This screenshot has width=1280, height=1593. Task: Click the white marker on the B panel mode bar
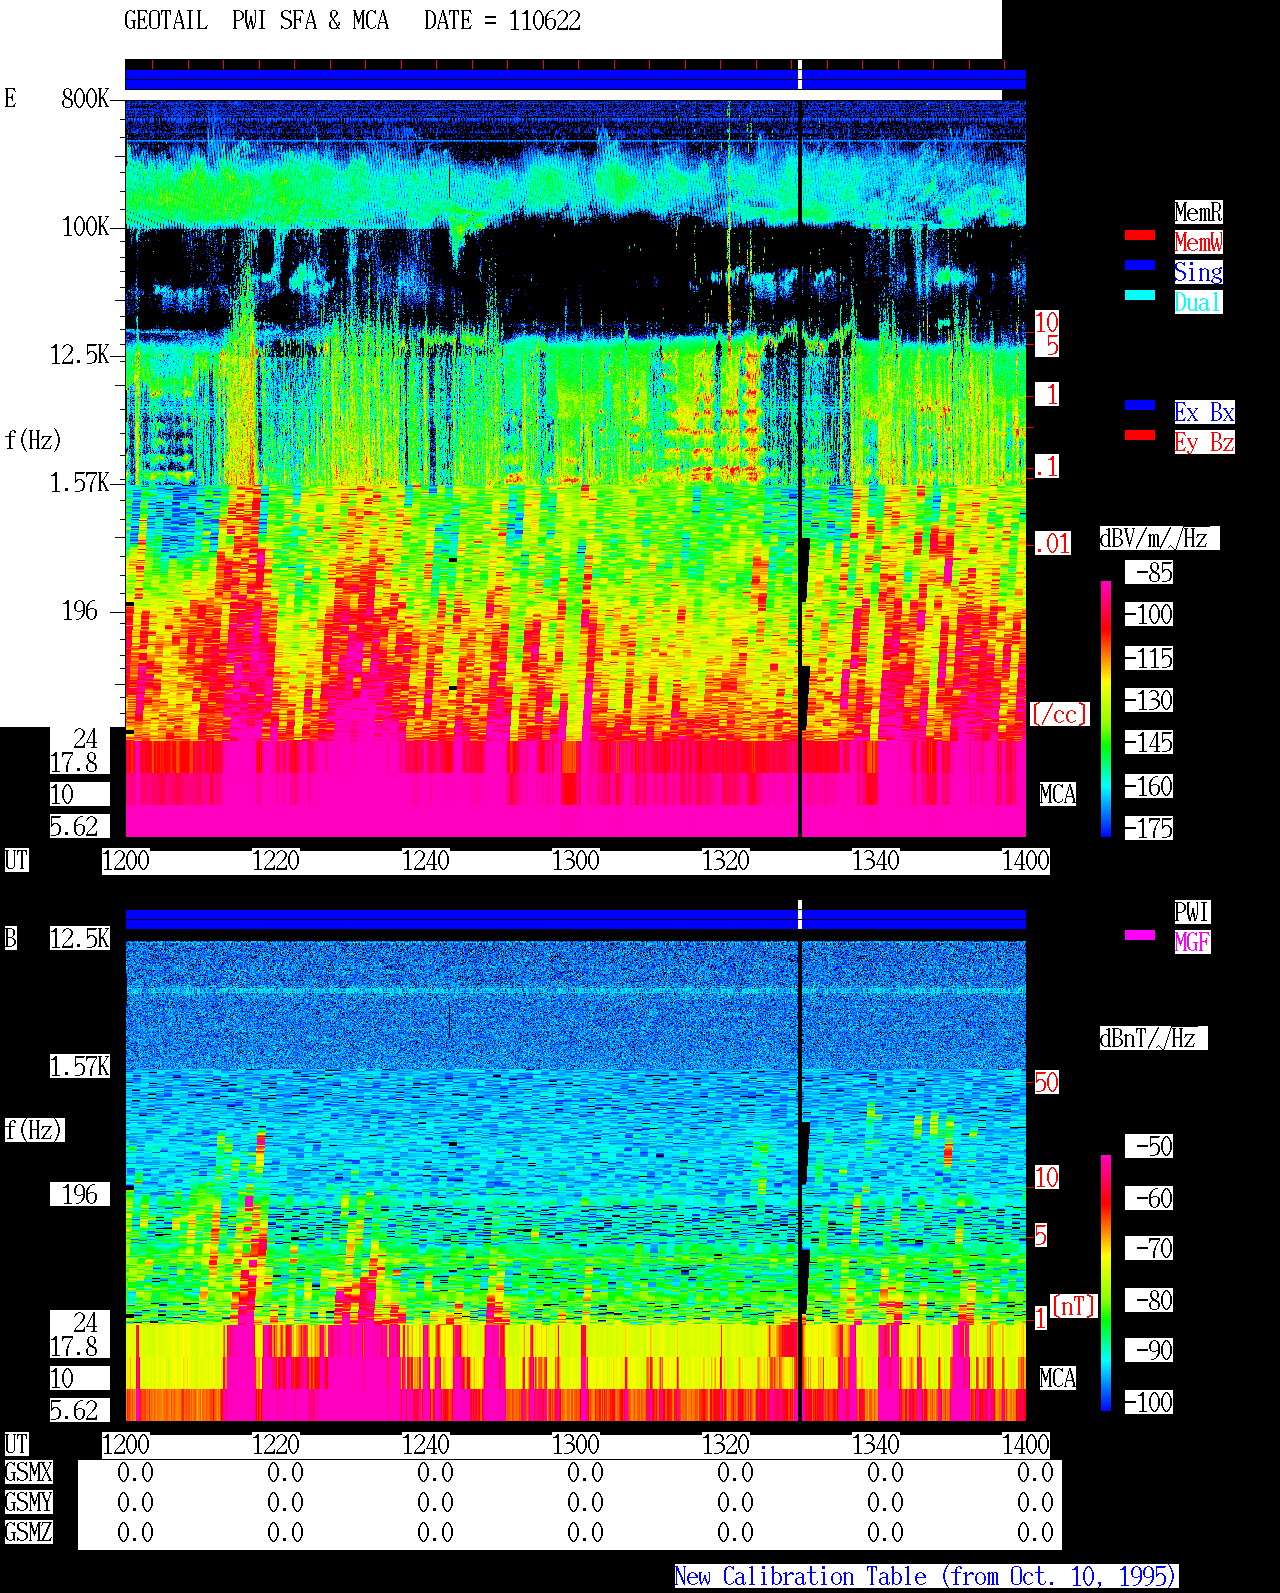800,914
